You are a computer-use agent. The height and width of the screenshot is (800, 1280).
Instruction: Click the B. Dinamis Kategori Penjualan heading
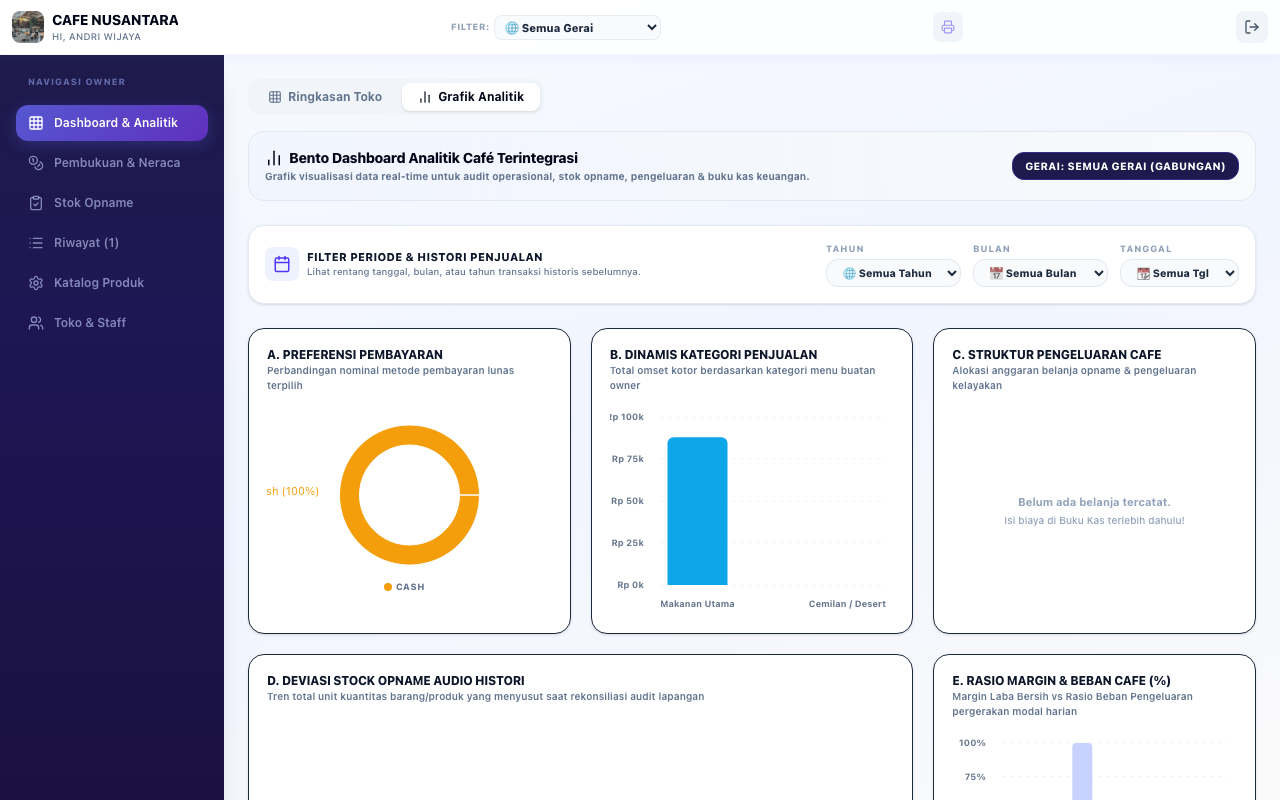pyautogui.click(x=713, y=355)
